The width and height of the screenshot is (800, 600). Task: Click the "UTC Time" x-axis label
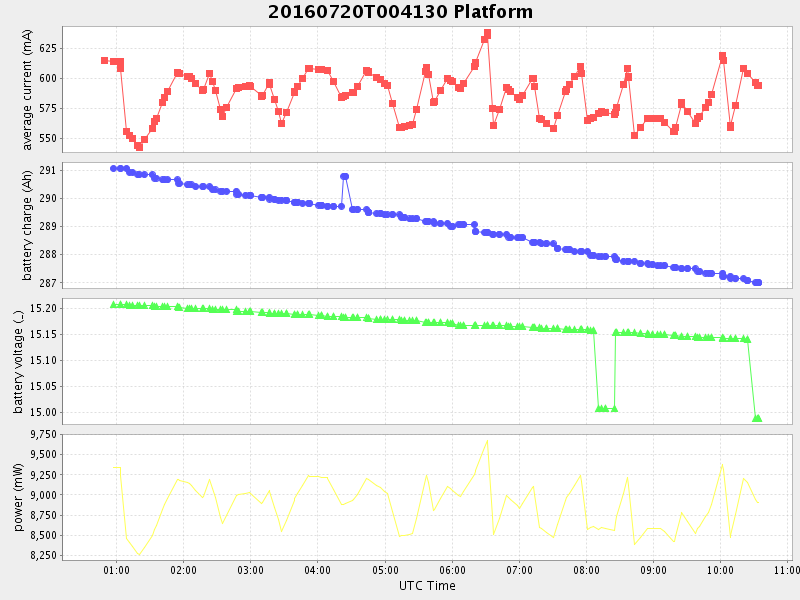coord(427,585)
